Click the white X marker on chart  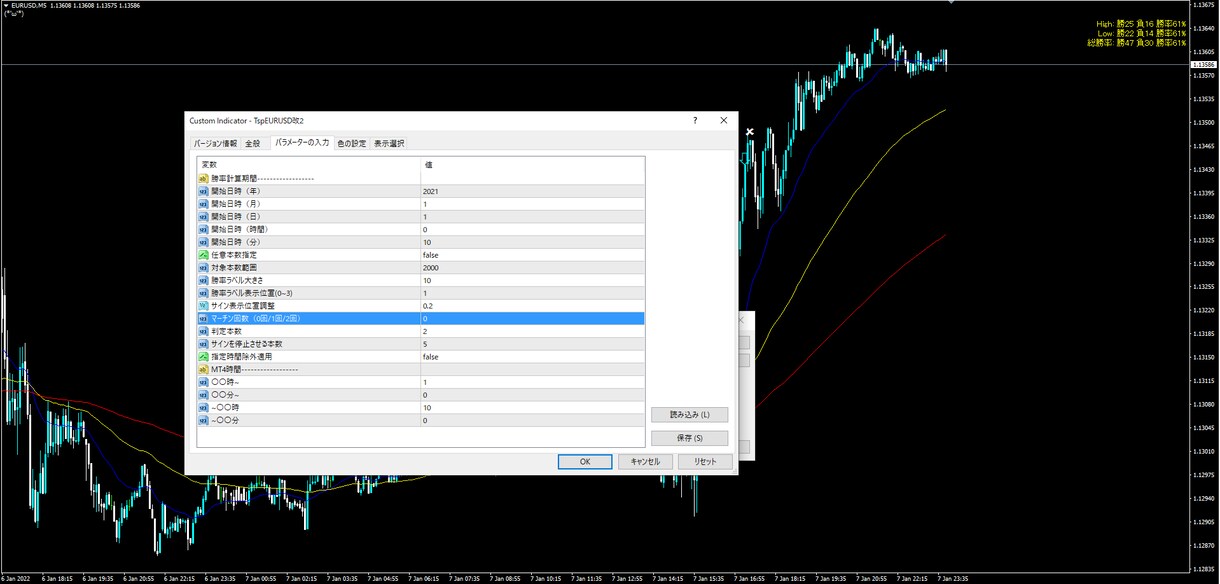(x=750, y=132)
